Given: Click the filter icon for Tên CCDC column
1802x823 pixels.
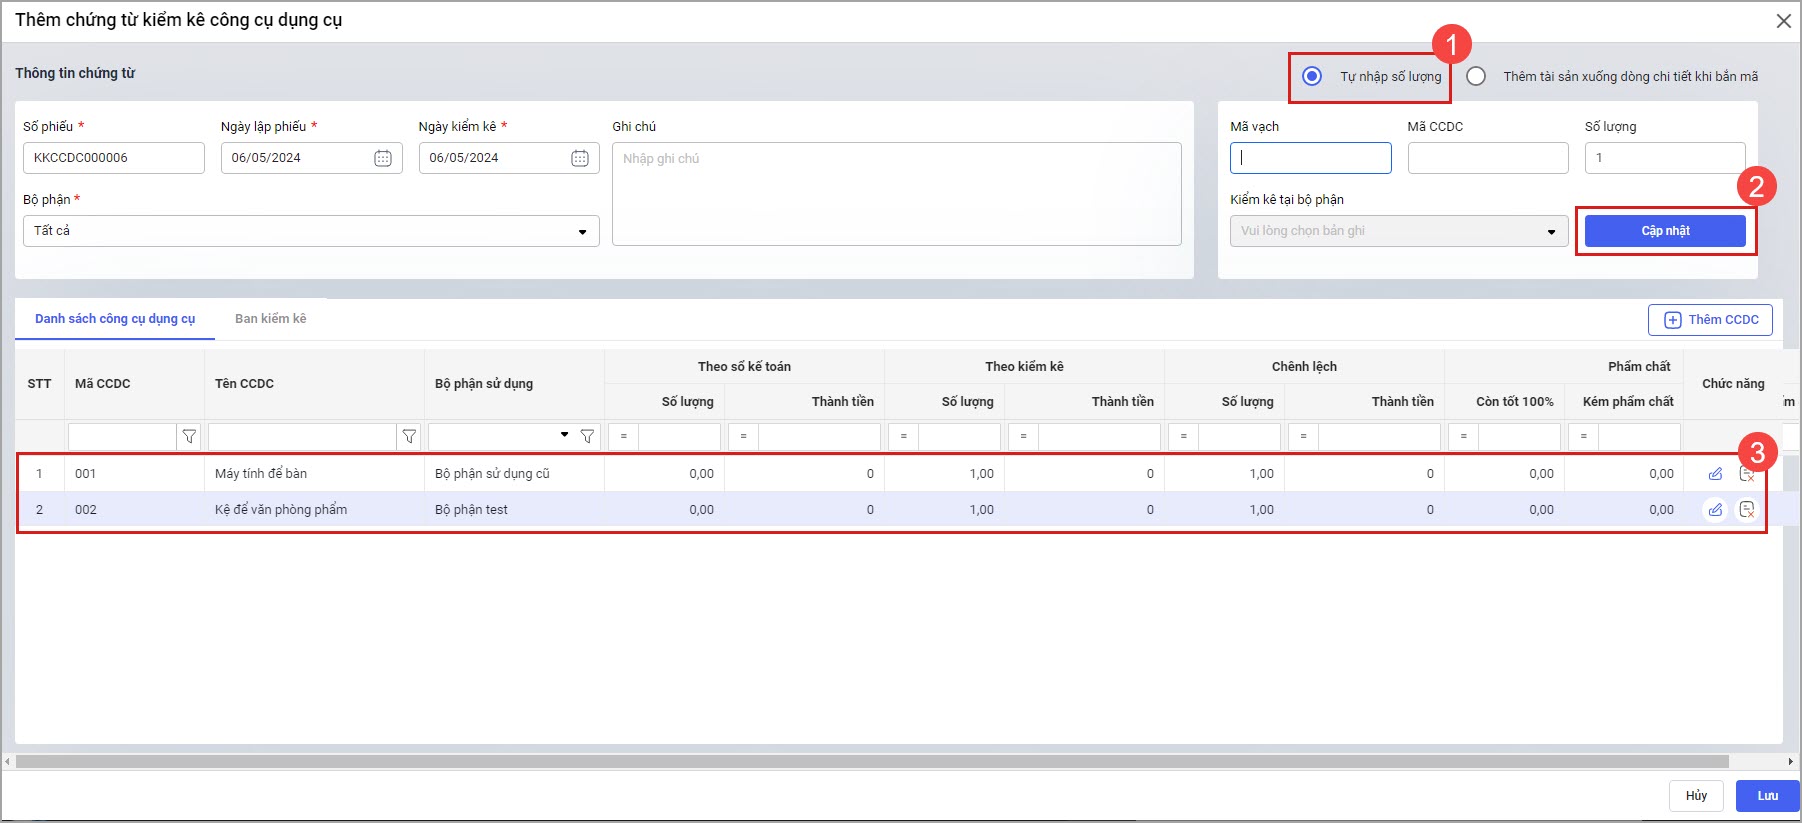Looking at the screenshot, I should coord(409,437).
